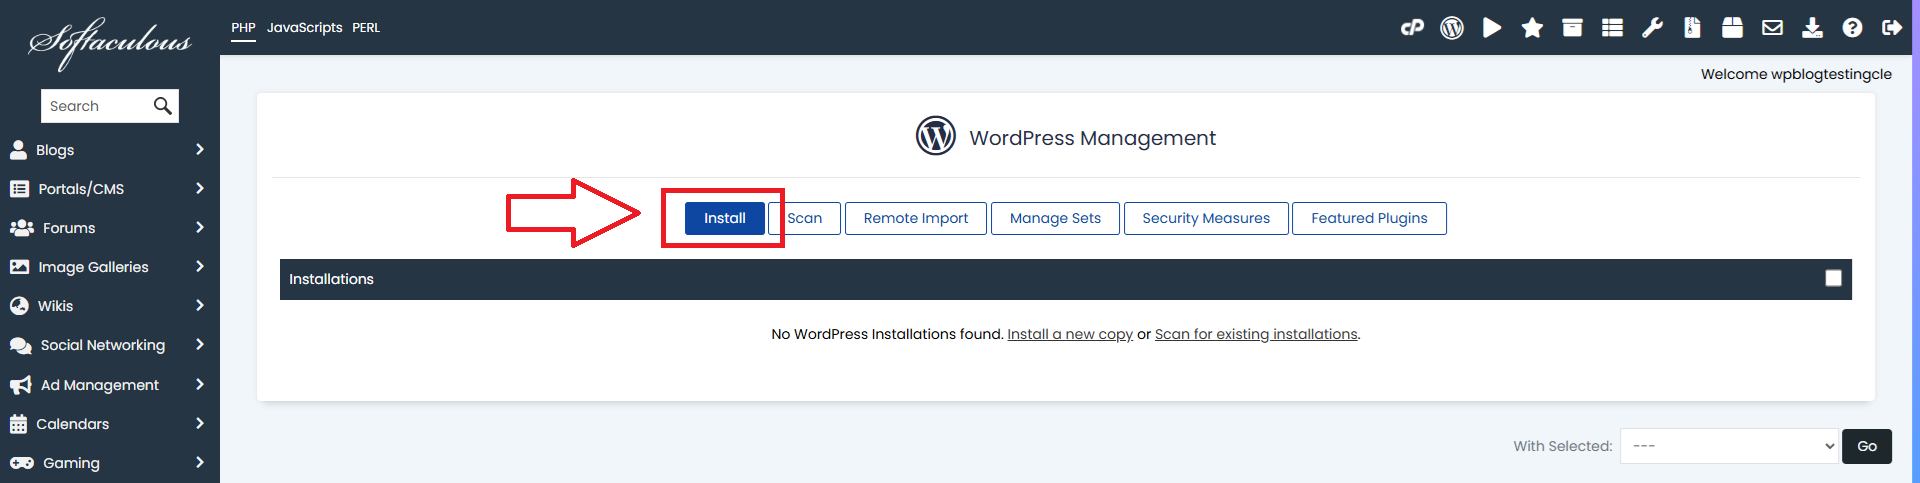The width and height of the screenshot is (1920, 483).
Task: Open the package box icon
Action: (1732, 28)
